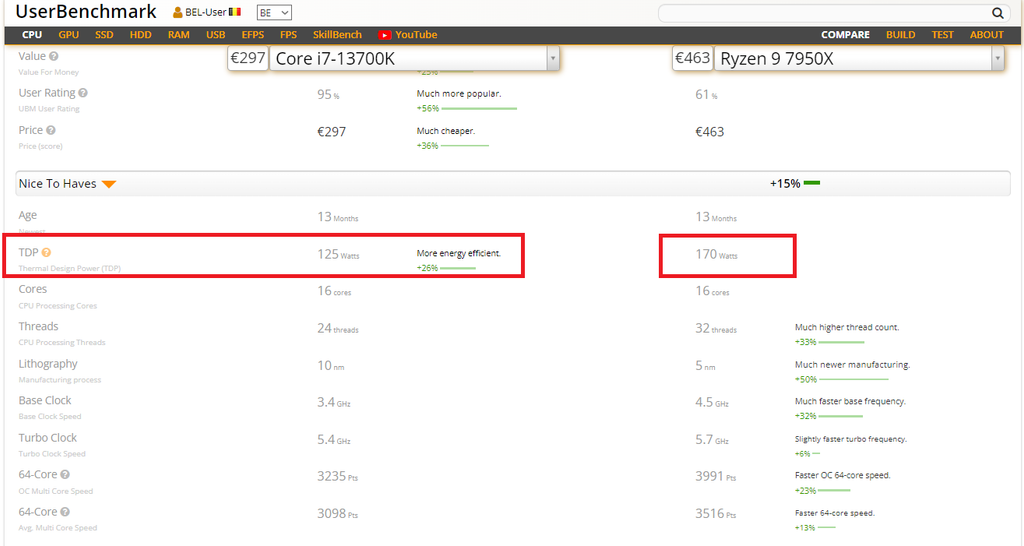The image size is (1024, 546).
Task: Open the SSD tab
Action: (x=104, y=35)
